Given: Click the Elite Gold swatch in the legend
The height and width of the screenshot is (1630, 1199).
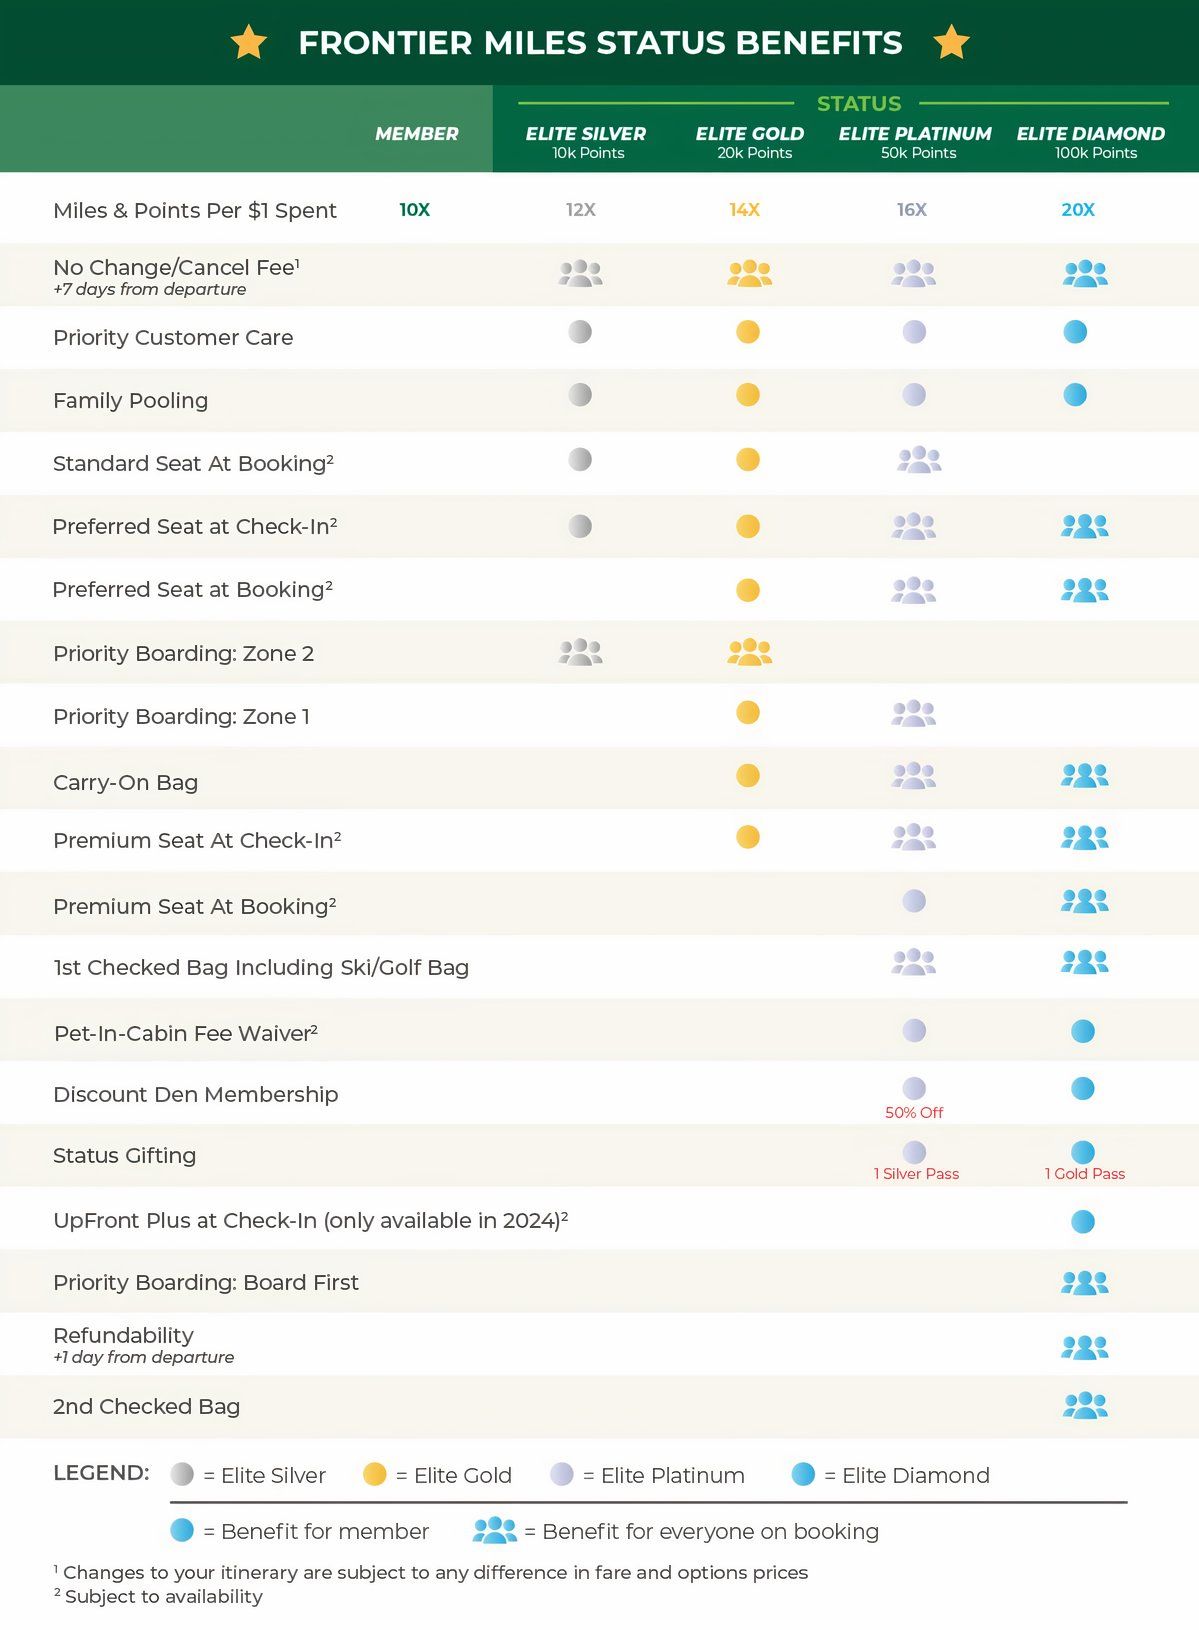Looking at the screenshot, I should click(375, 1474).
